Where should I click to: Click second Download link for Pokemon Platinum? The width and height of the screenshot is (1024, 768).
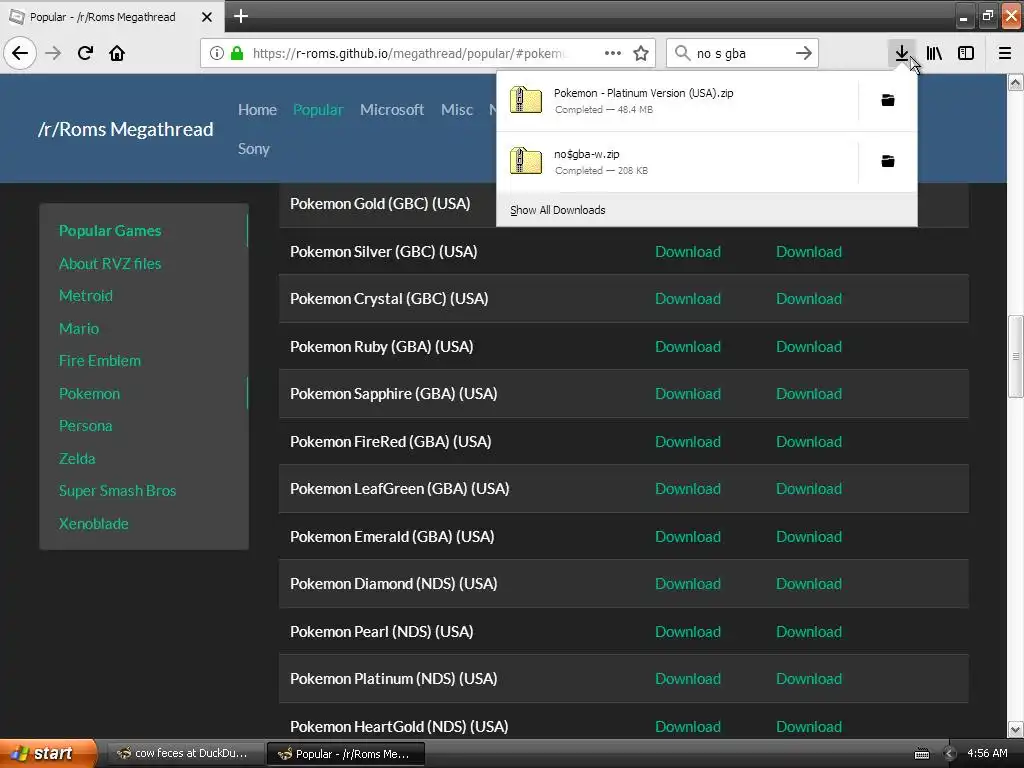coord(808,679)
